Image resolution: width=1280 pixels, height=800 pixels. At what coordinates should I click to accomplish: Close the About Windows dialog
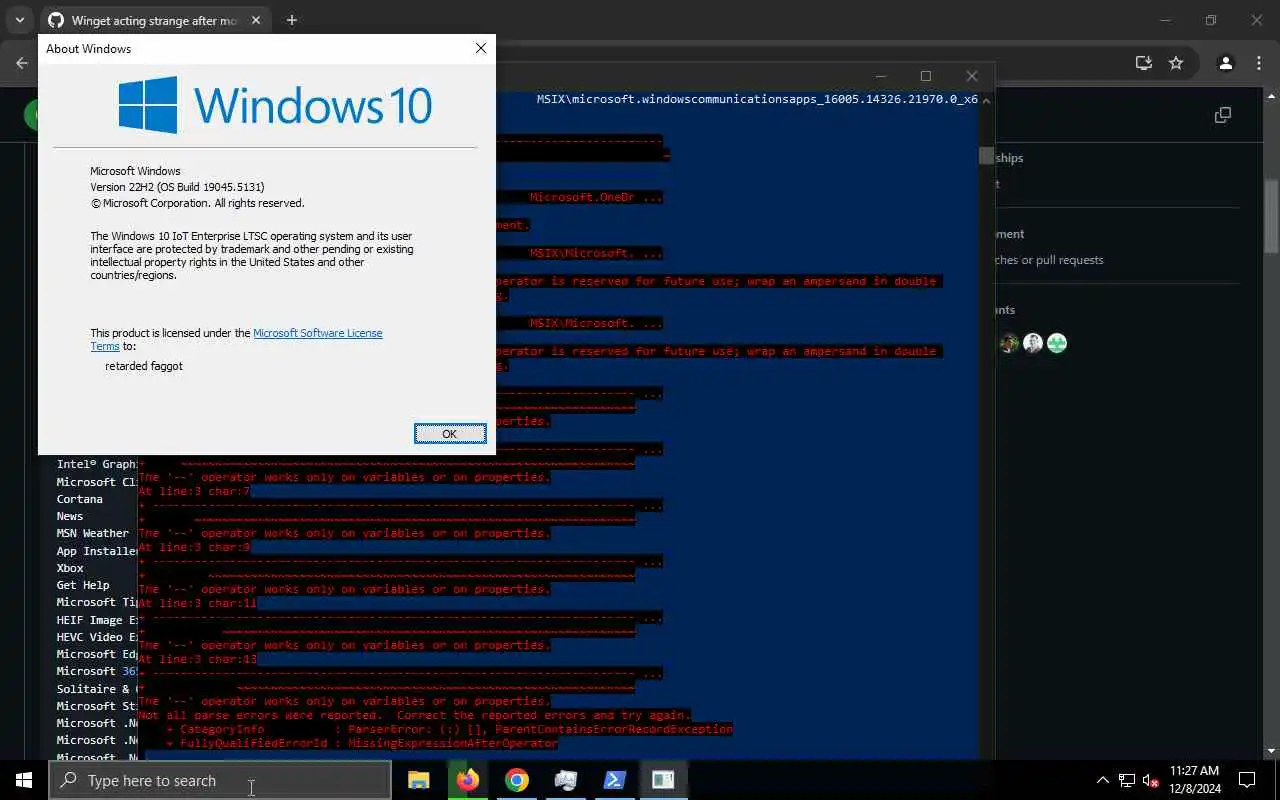(481, 48)
